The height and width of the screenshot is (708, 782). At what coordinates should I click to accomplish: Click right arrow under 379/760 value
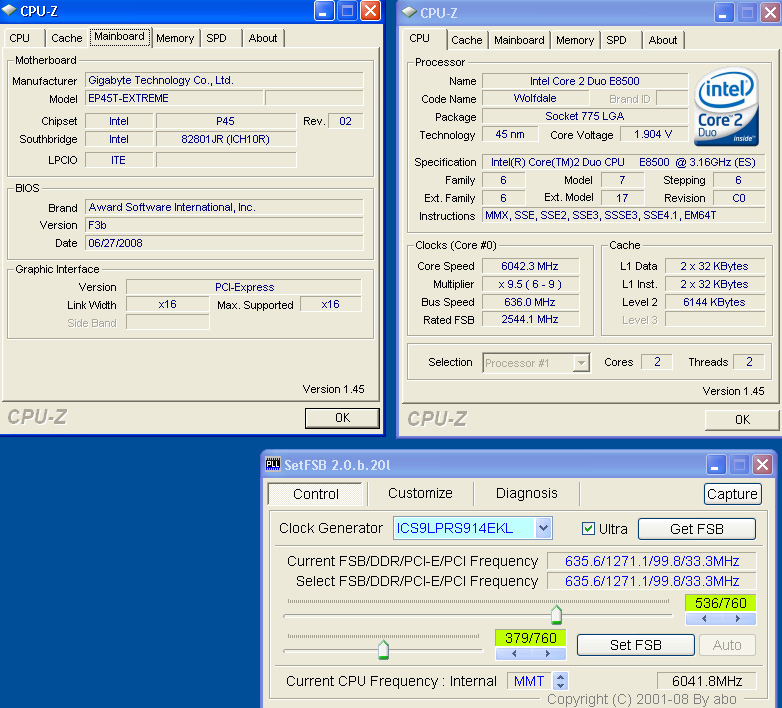(x=548, y=653)
